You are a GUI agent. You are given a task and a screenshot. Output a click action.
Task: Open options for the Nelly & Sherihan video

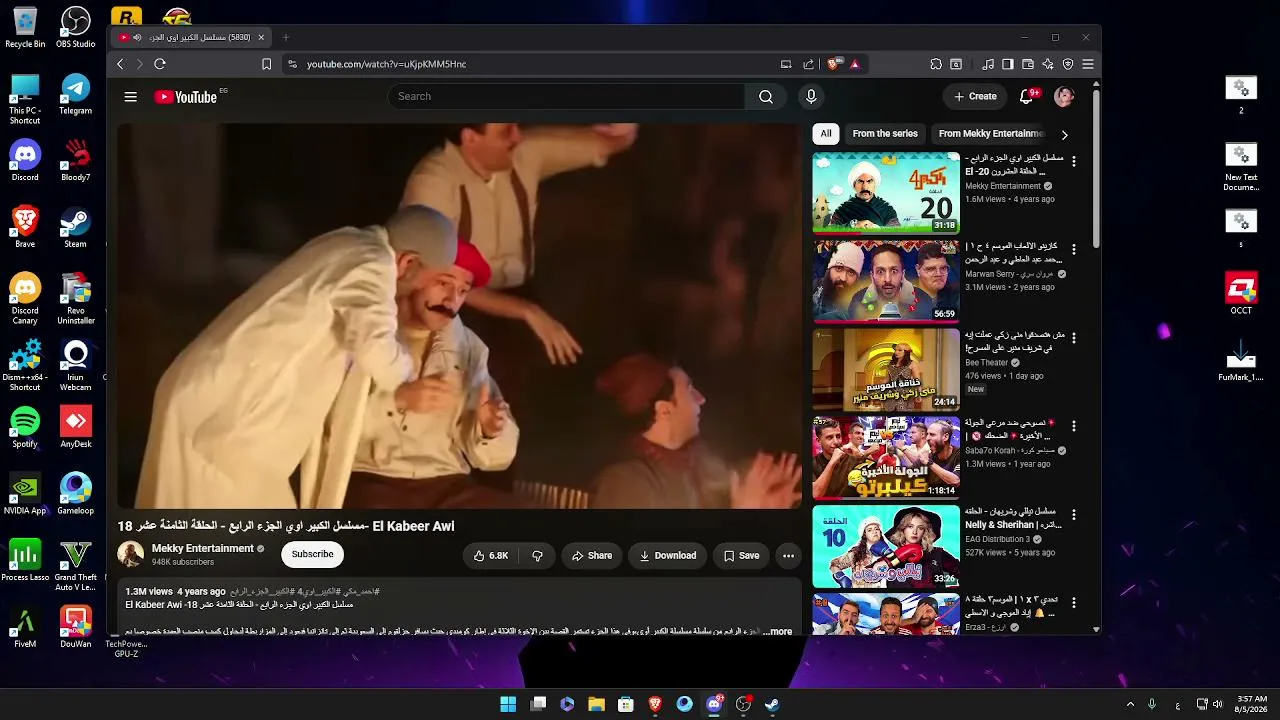point(1074,514)
